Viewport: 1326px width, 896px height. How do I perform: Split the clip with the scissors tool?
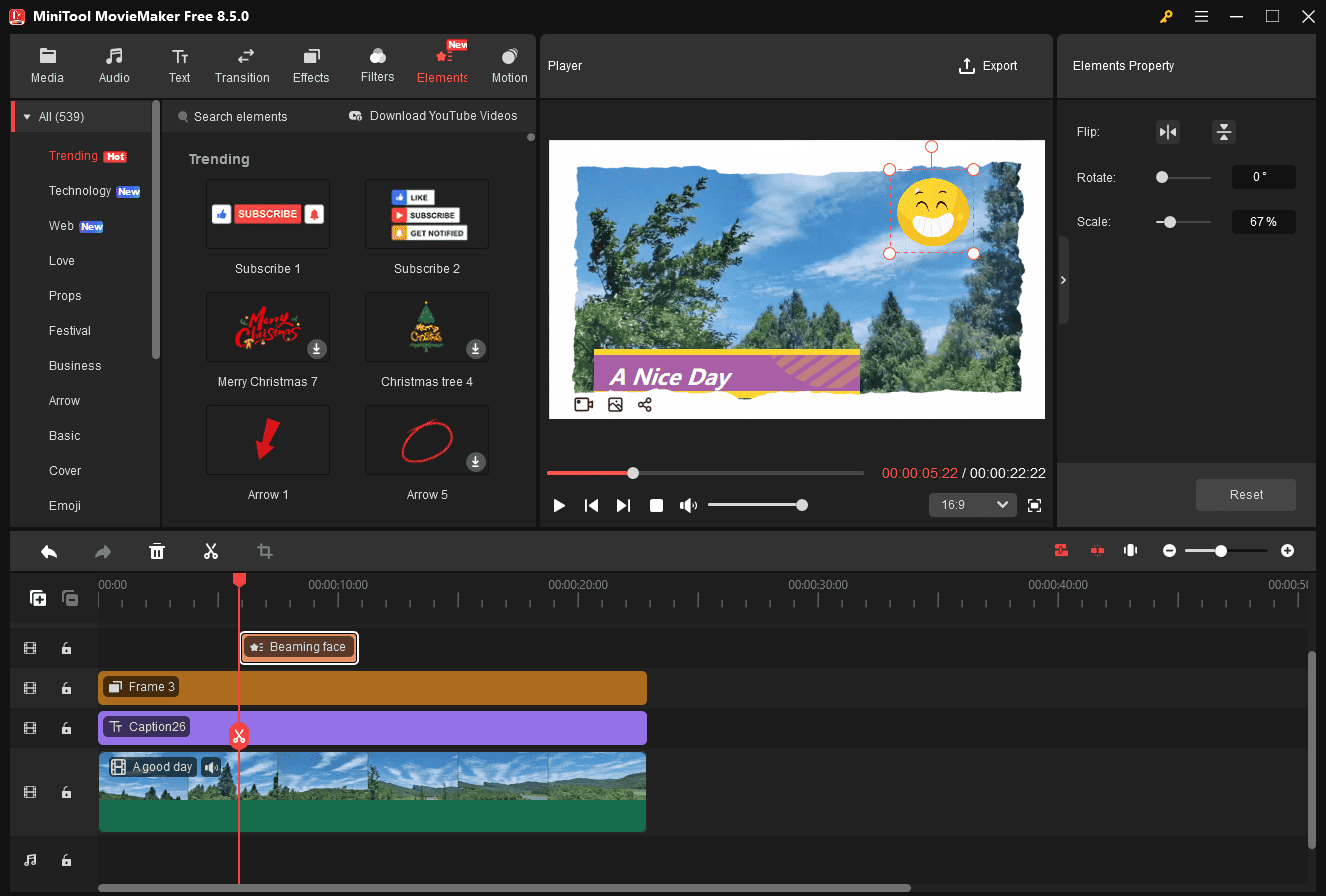click(211, 551)
